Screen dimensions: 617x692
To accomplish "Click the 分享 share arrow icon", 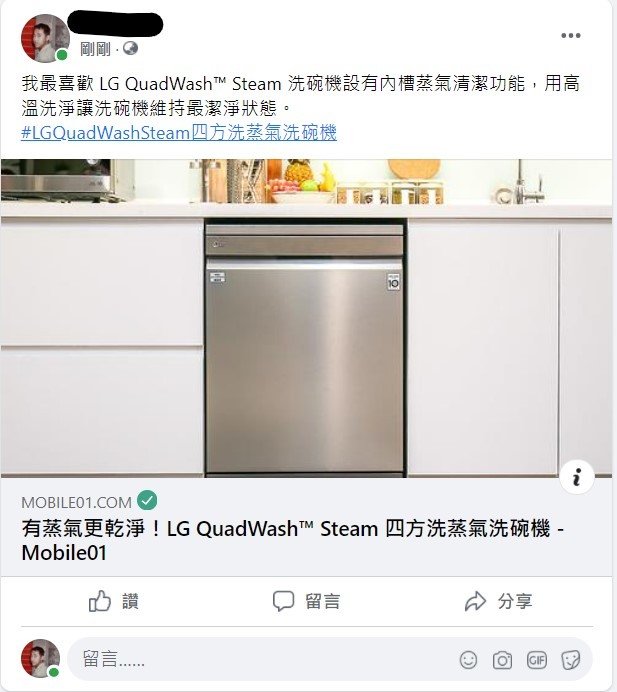I will pos(475,601).
